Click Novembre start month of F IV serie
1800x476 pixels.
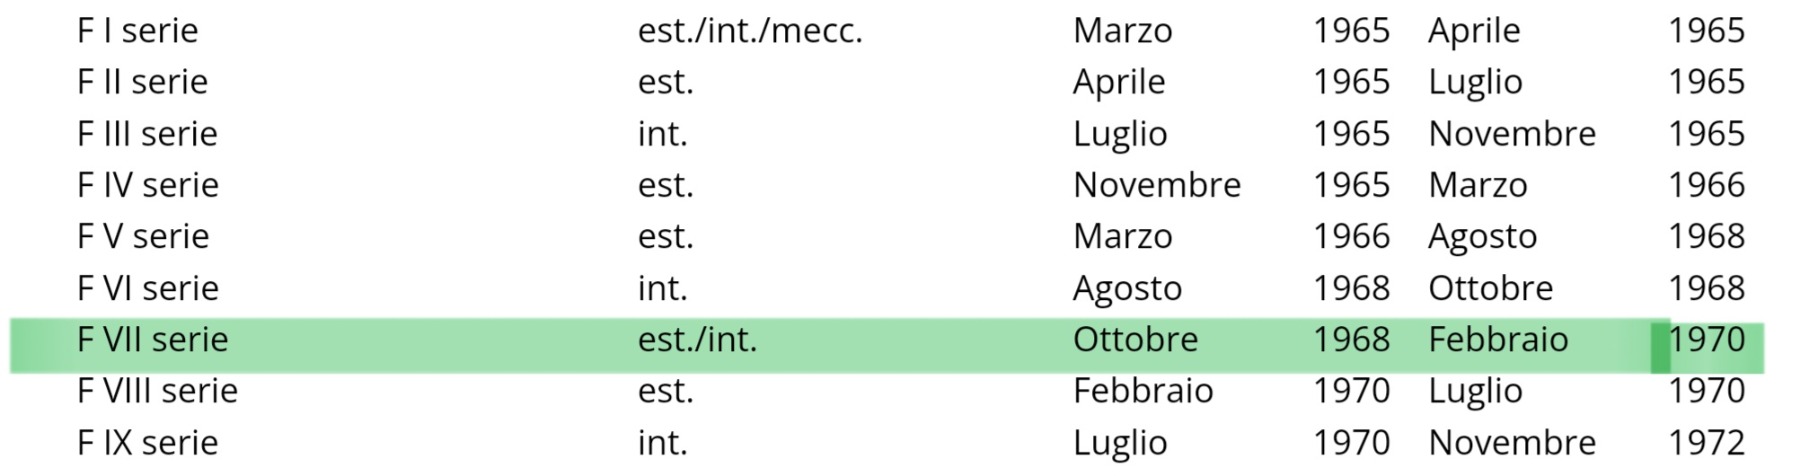click(x=1157, y=185)
